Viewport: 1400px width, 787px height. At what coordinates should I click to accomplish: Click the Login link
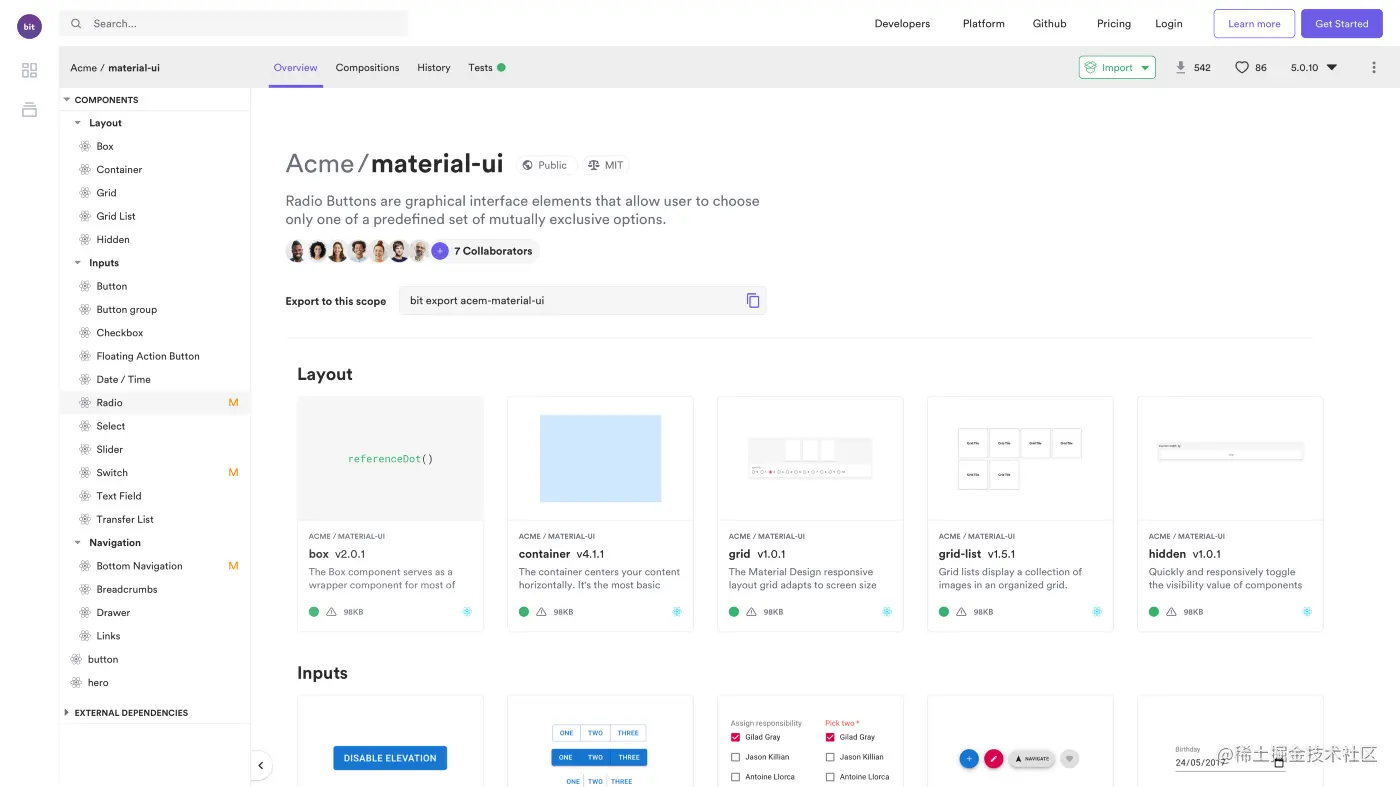1169,23
